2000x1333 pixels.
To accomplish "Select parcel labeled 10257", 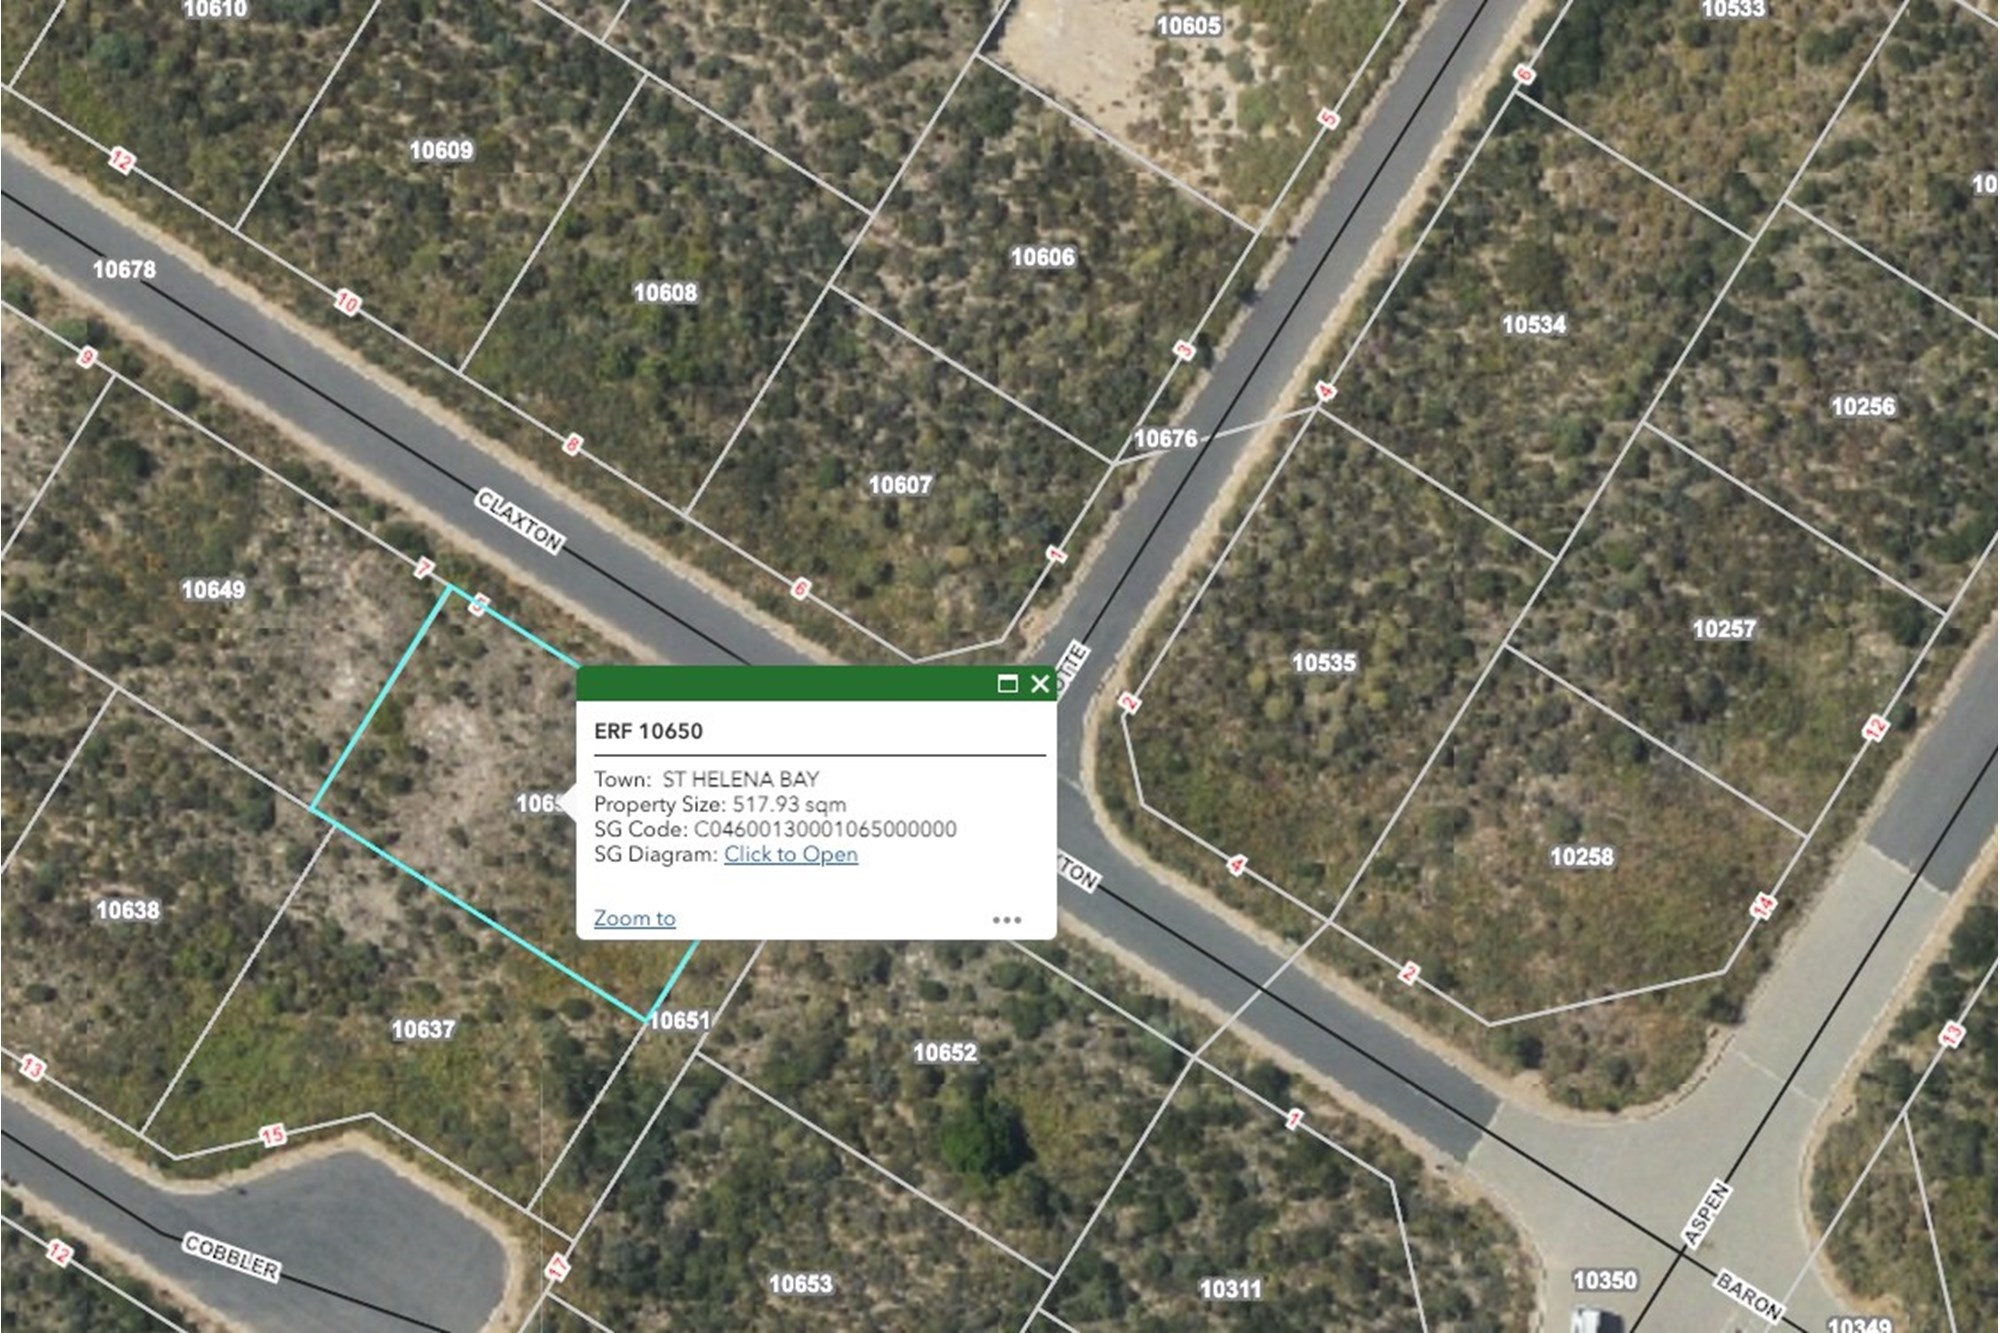I will point(1724,629).
